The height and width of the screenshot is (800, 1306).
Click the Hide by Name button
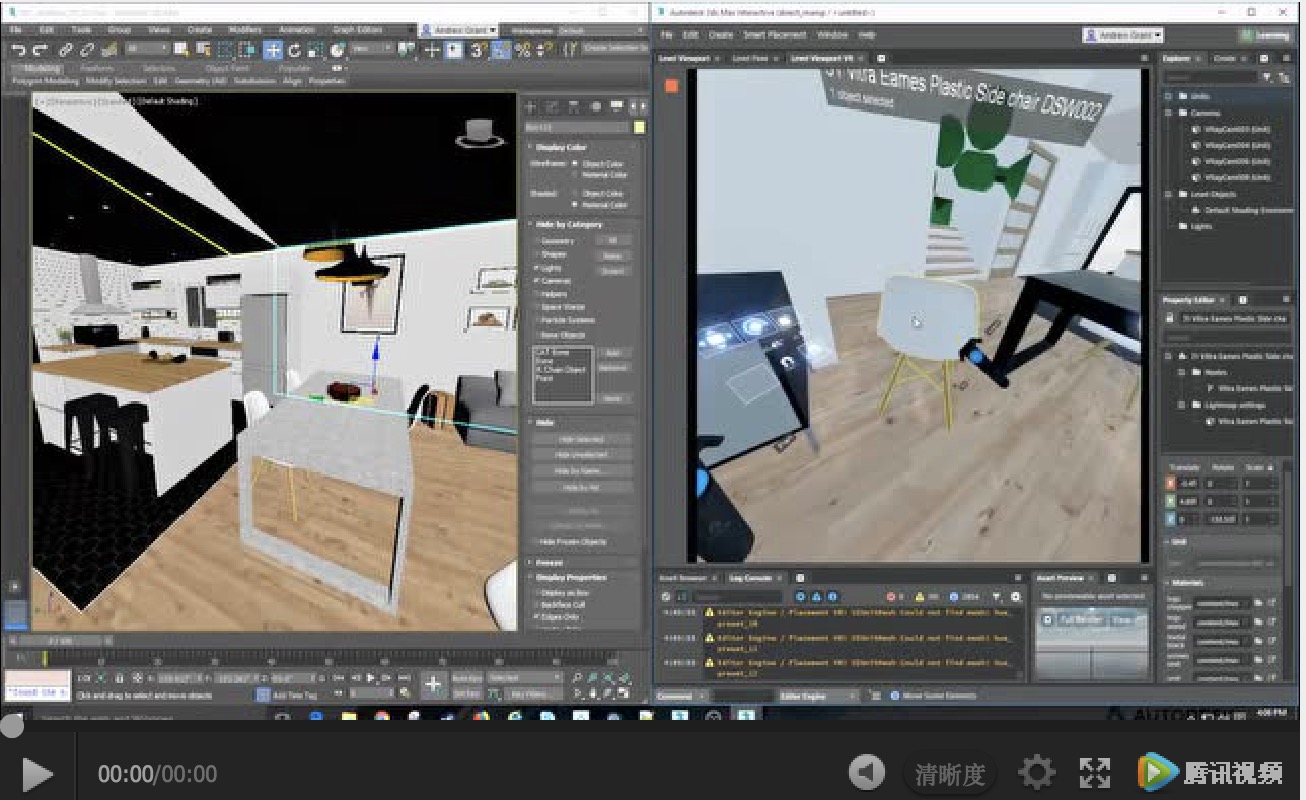581,471
